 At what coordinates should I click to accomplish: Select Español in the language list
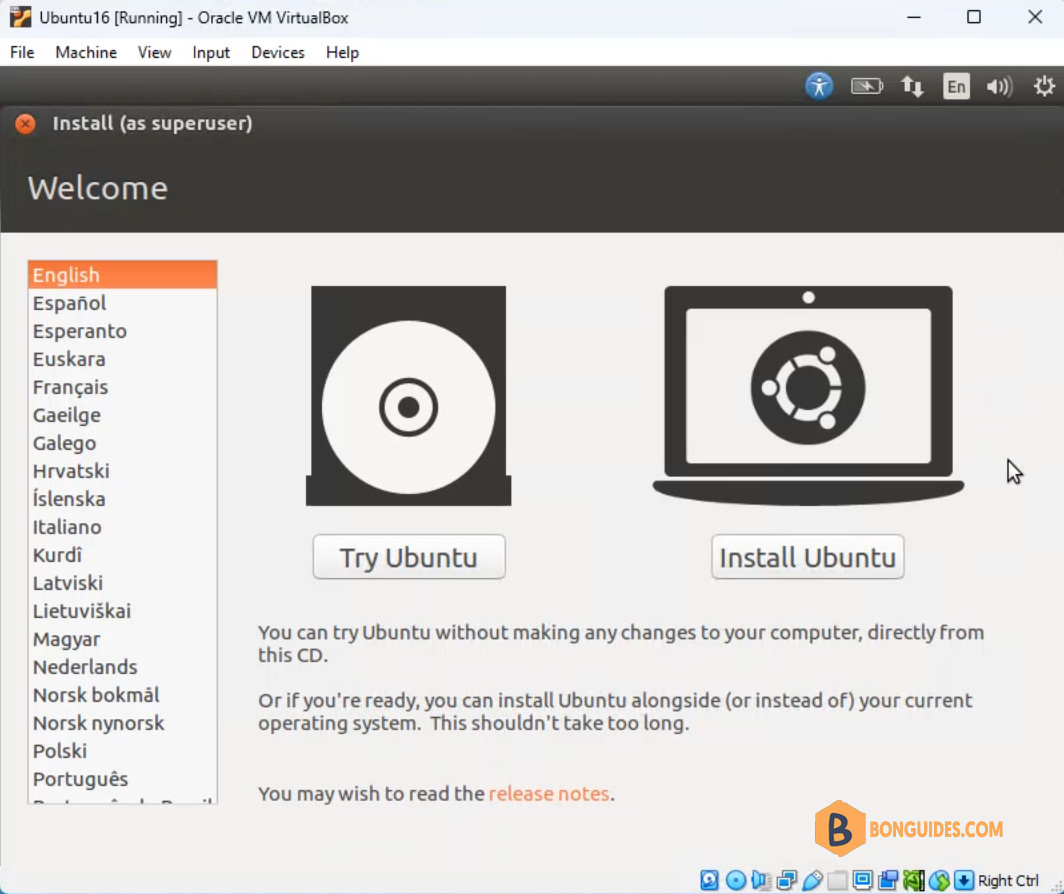(123, 303)
